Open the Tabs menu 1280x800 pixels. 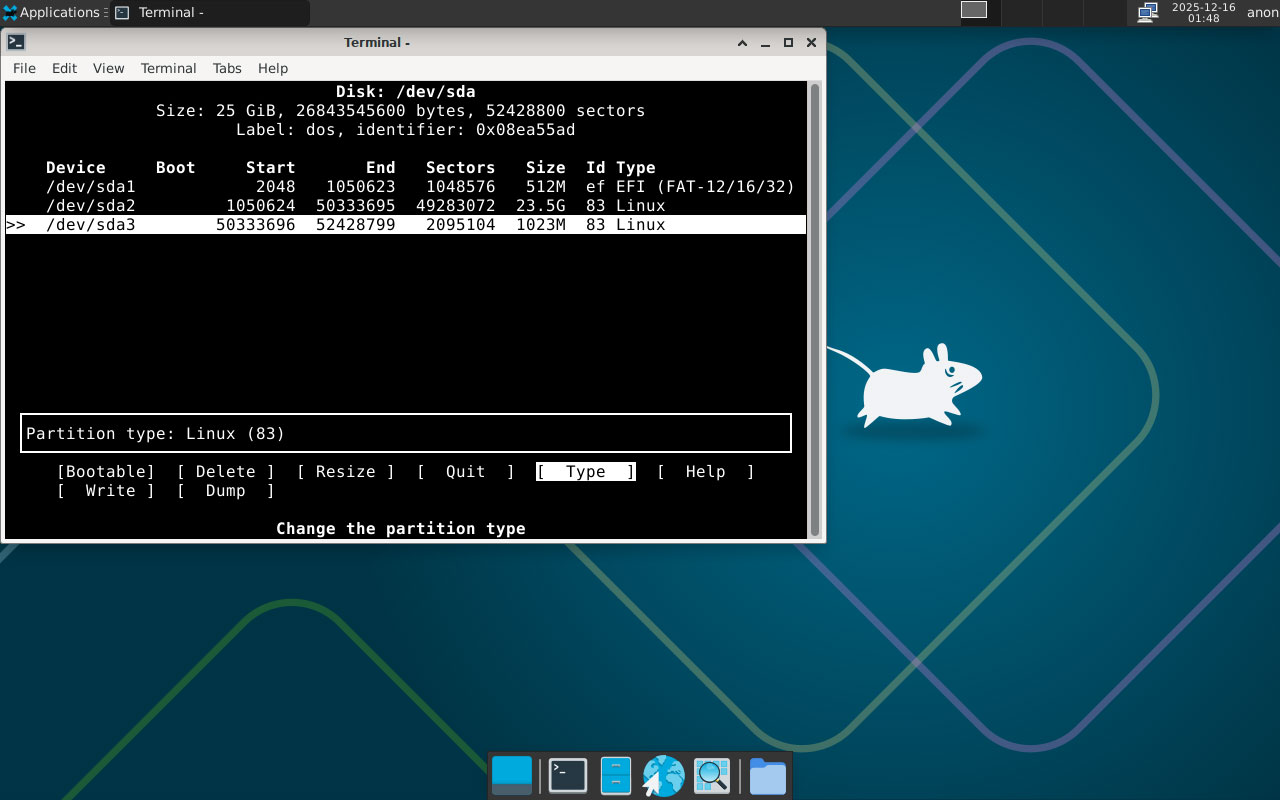tap(227, 68)
